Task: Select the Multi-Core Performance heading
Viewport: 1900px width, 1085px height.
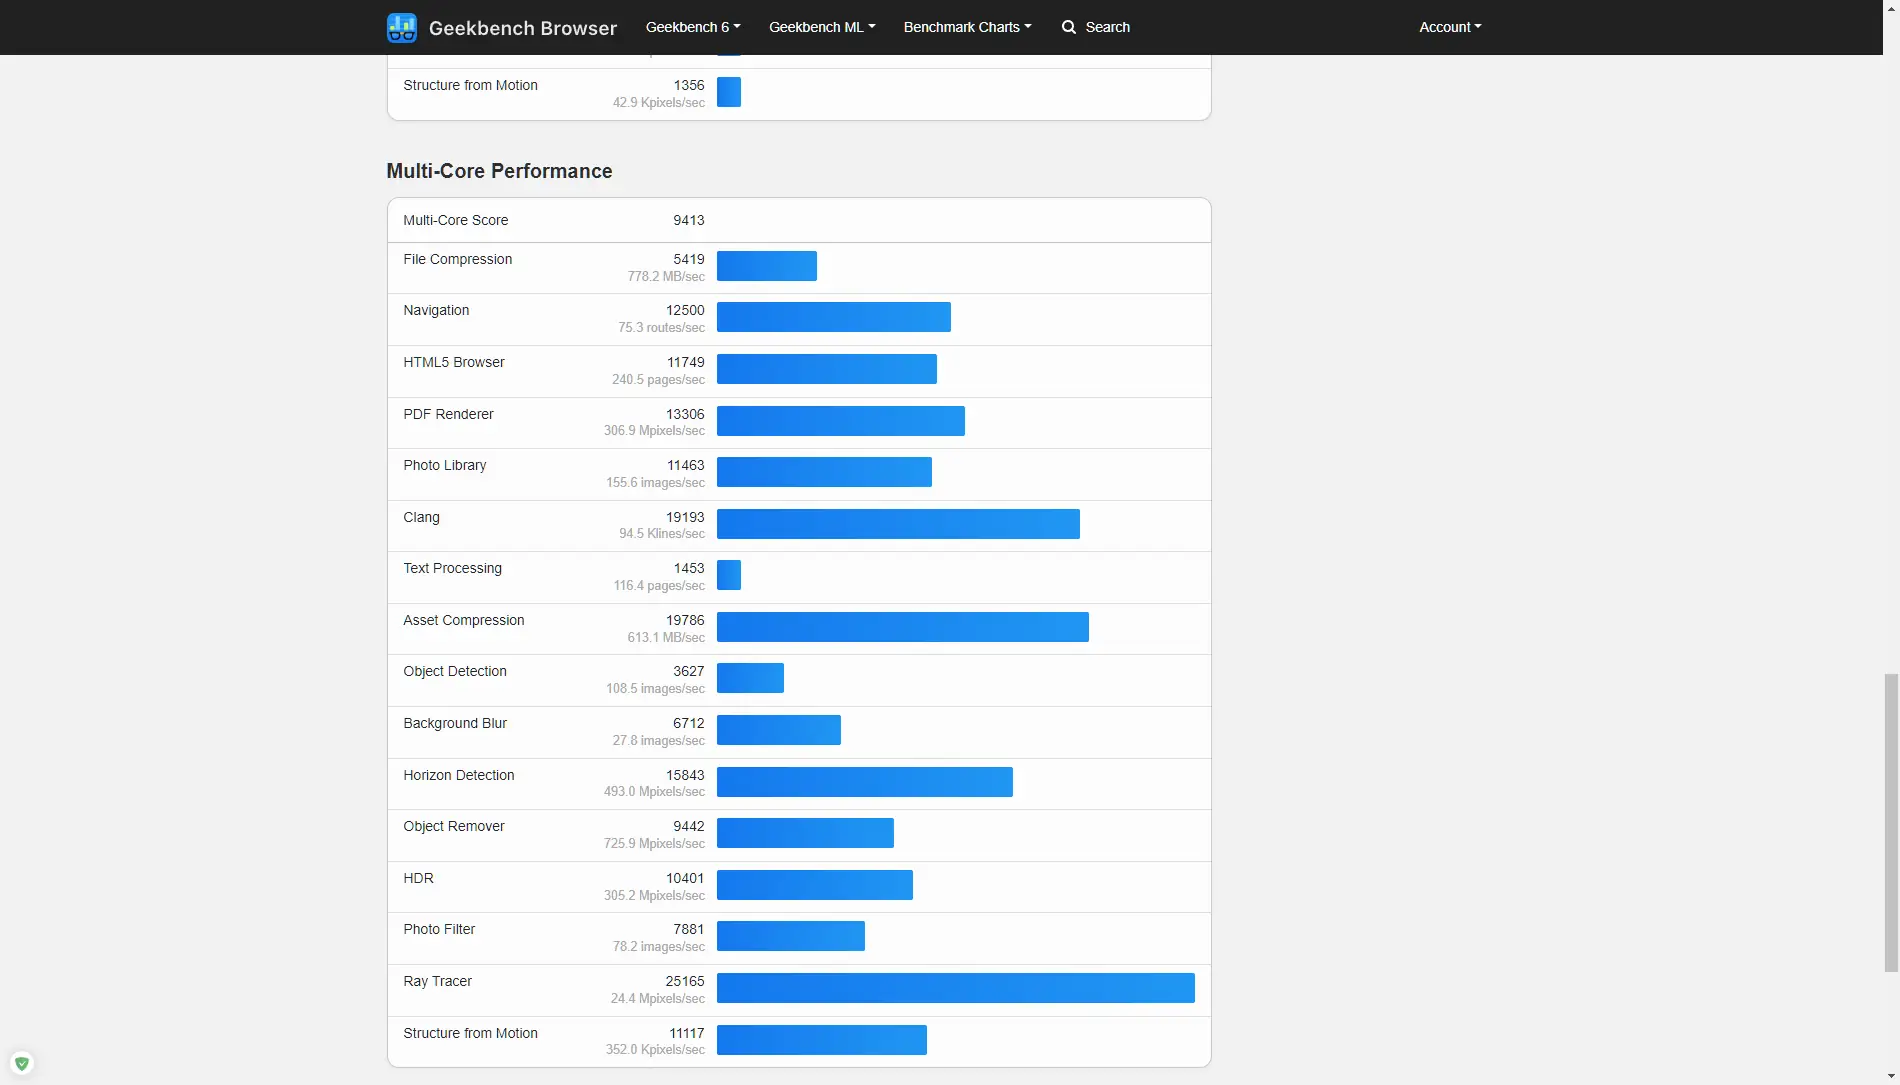Action: click(x=499, y=171)
